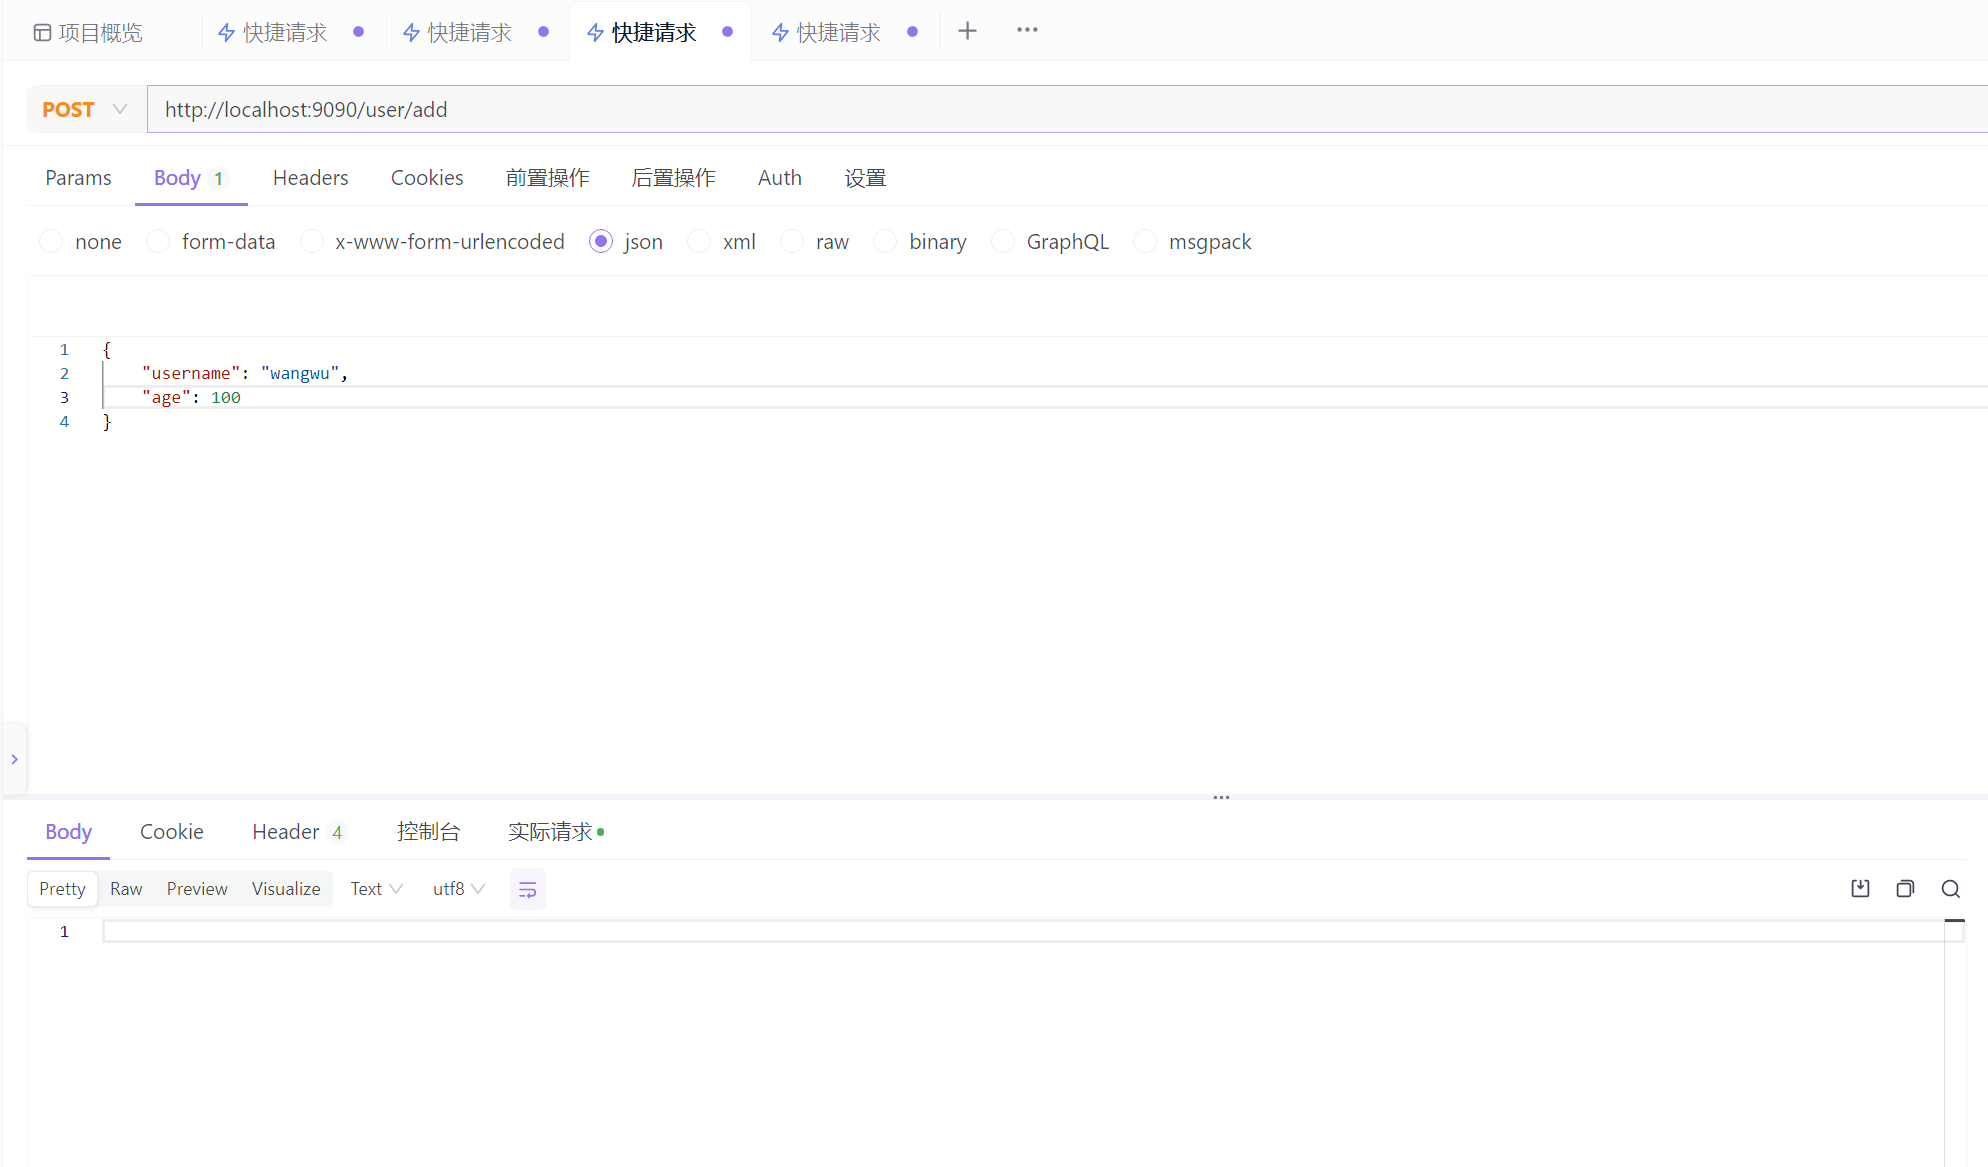Image resolution: width=1988 pixels, height=1167 pixels.
Task: Open the Cookies request tab
Action: pos(427,178)
